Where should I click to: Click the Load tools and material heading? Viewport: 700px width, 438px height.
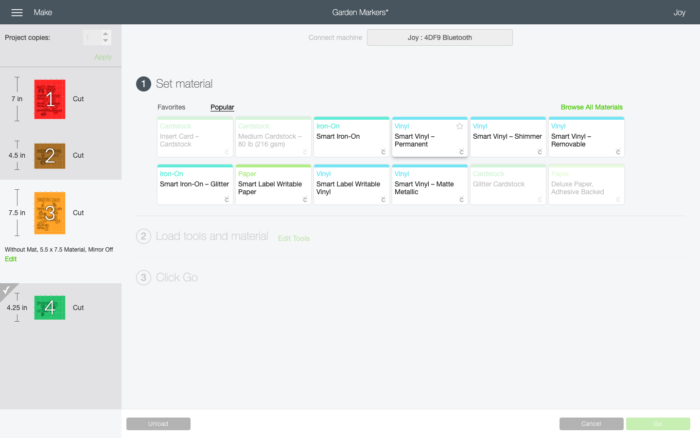(x=212, y=236)
